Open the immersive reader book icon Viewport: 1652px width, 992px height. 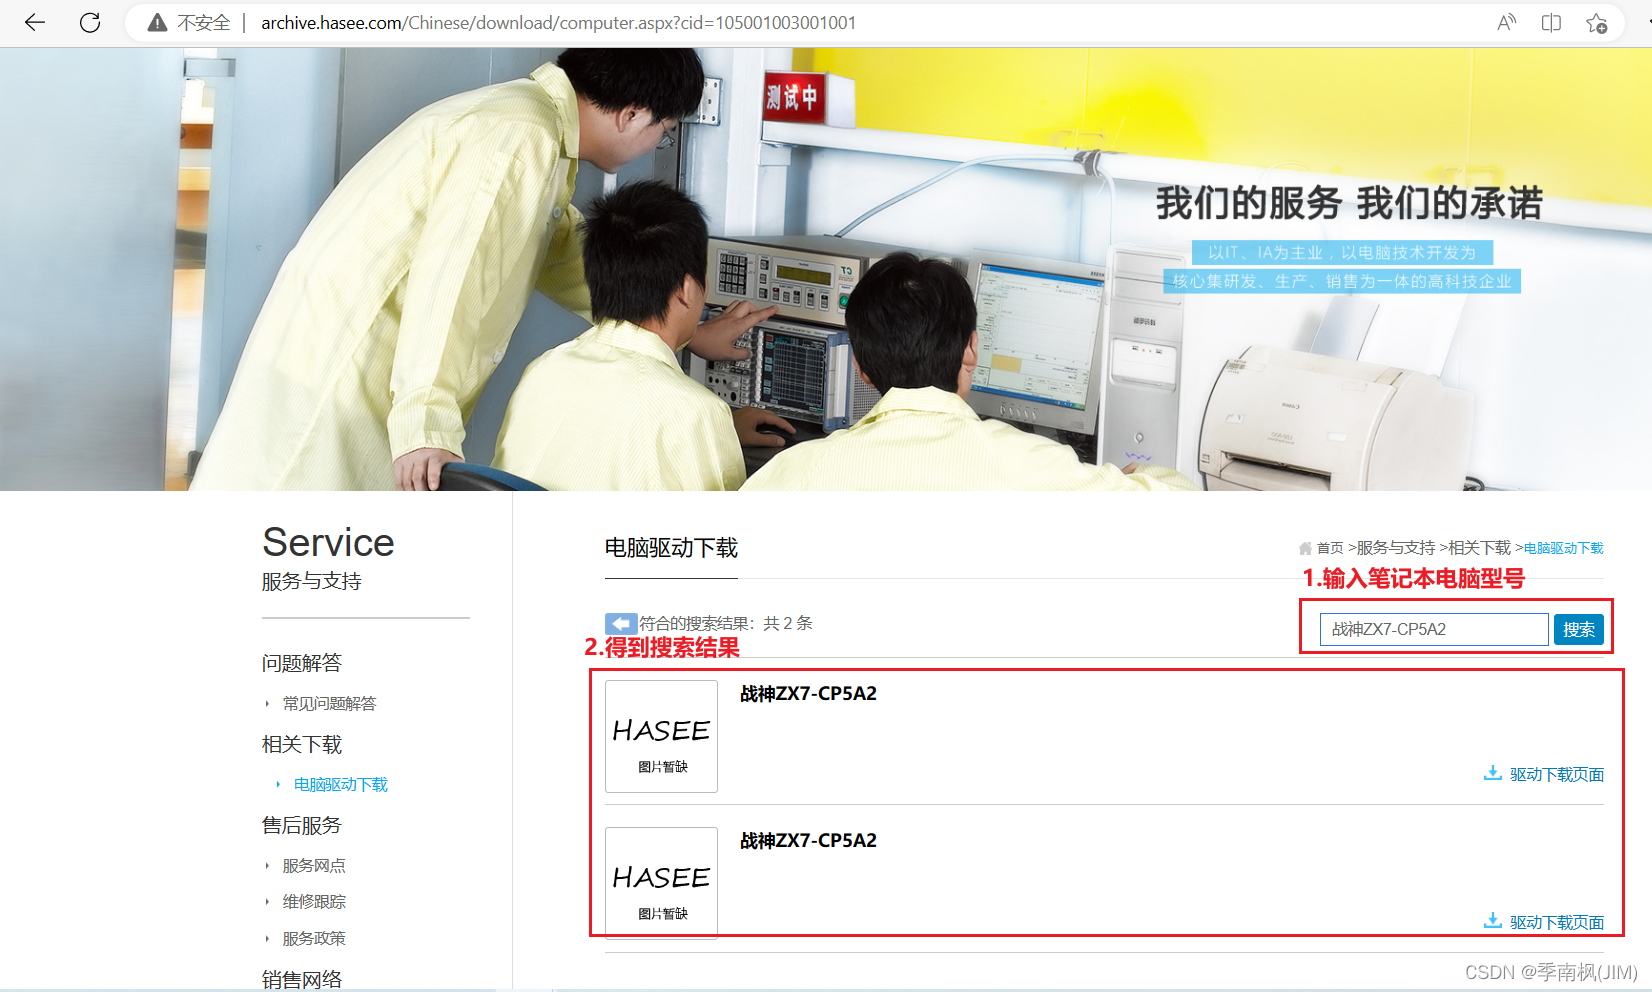tap(1551, 22)
